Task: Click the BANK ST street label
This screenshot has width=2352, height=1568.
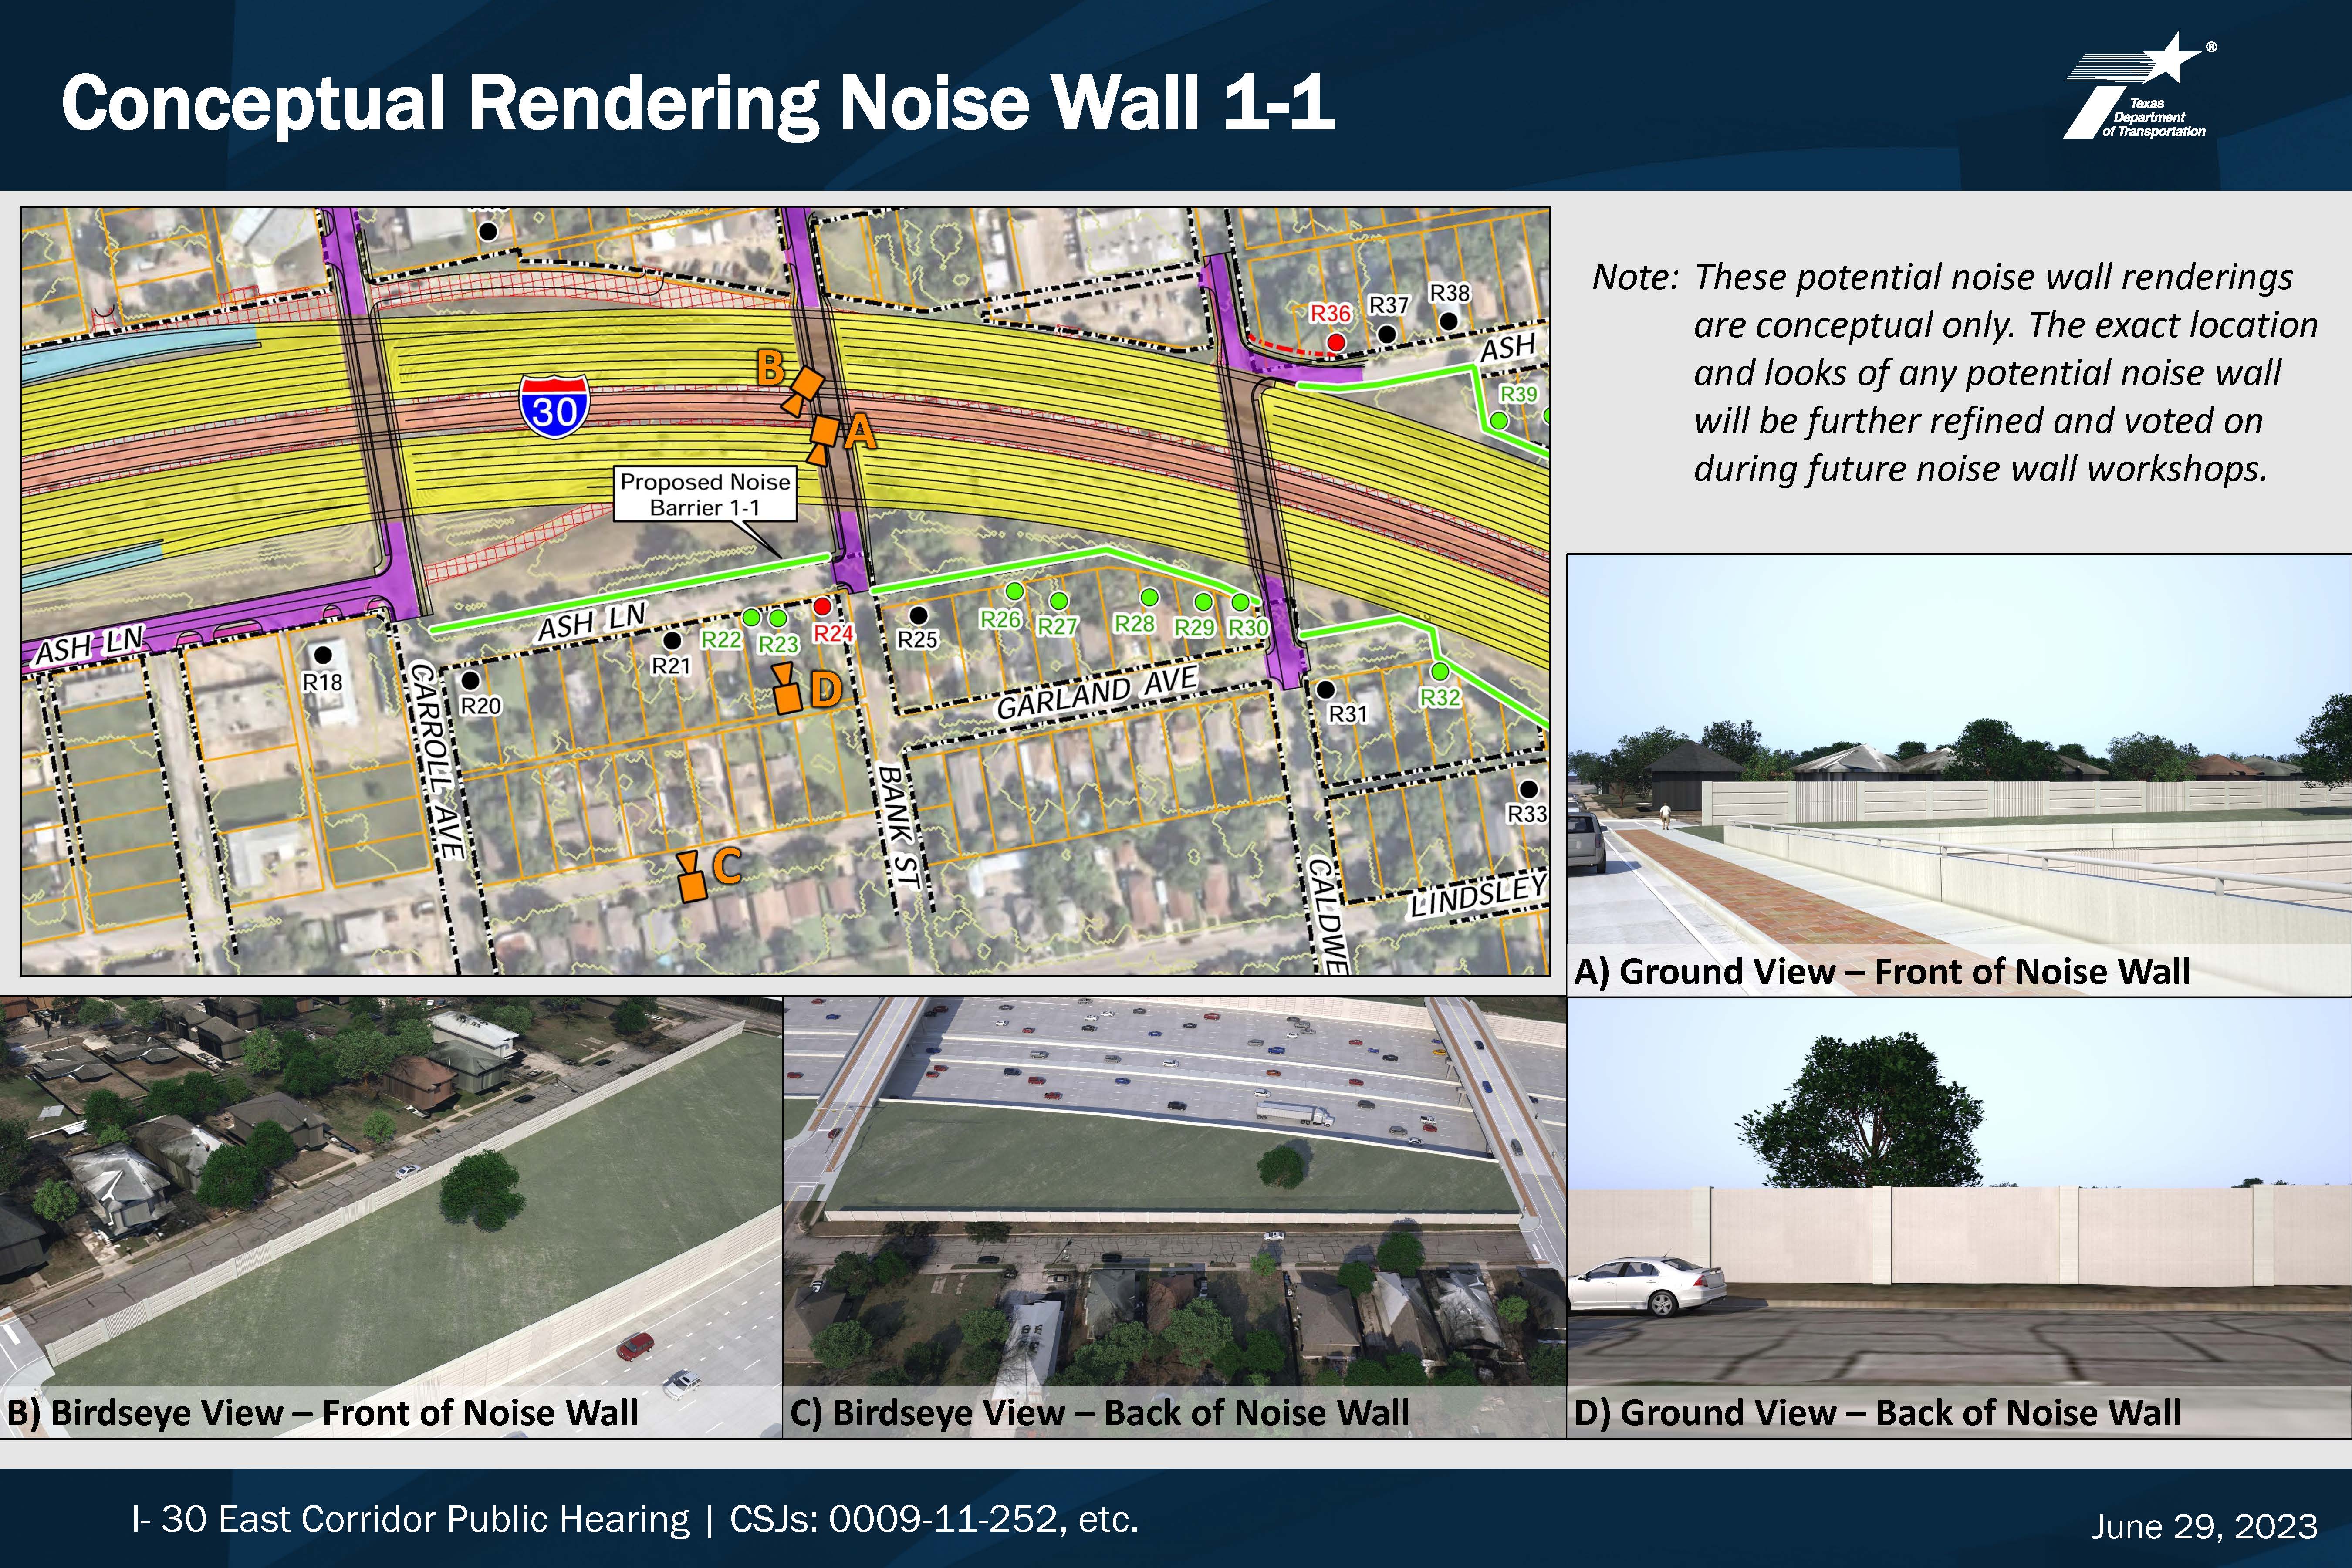Action: coord(898,826)
